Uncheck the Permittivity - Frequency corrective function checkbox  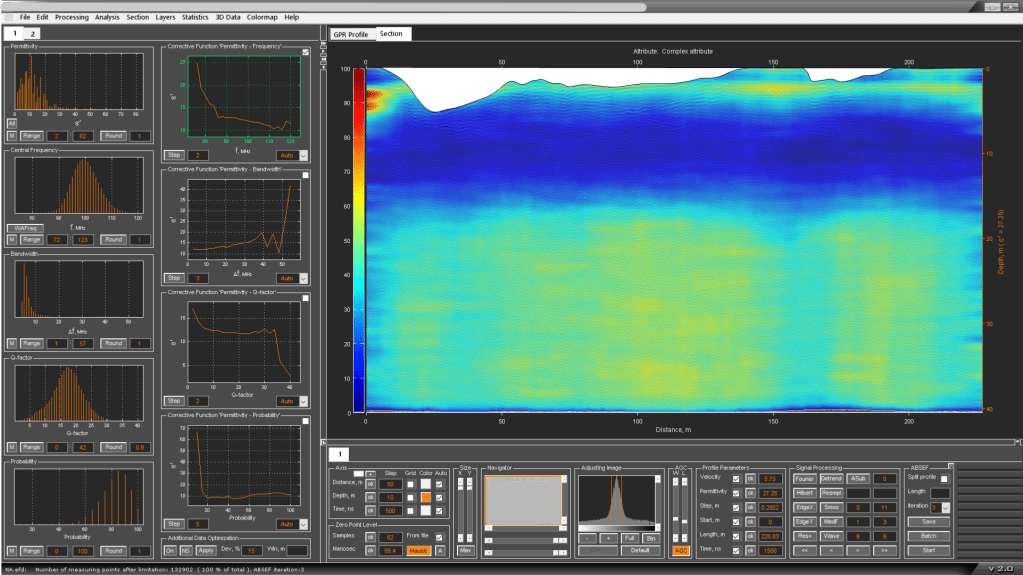click(306, 51)
